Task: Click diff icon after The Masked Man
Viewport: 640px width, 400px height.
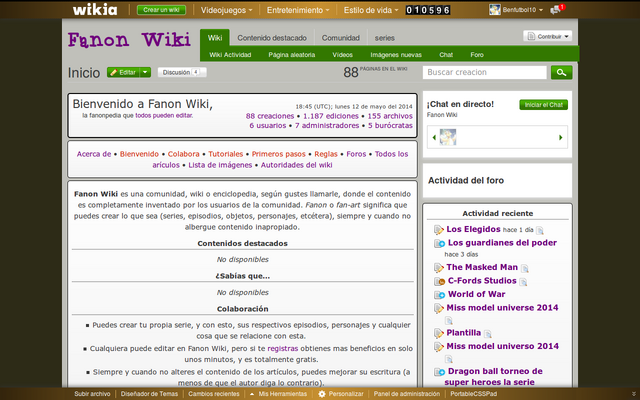Action: coord(525,269)
